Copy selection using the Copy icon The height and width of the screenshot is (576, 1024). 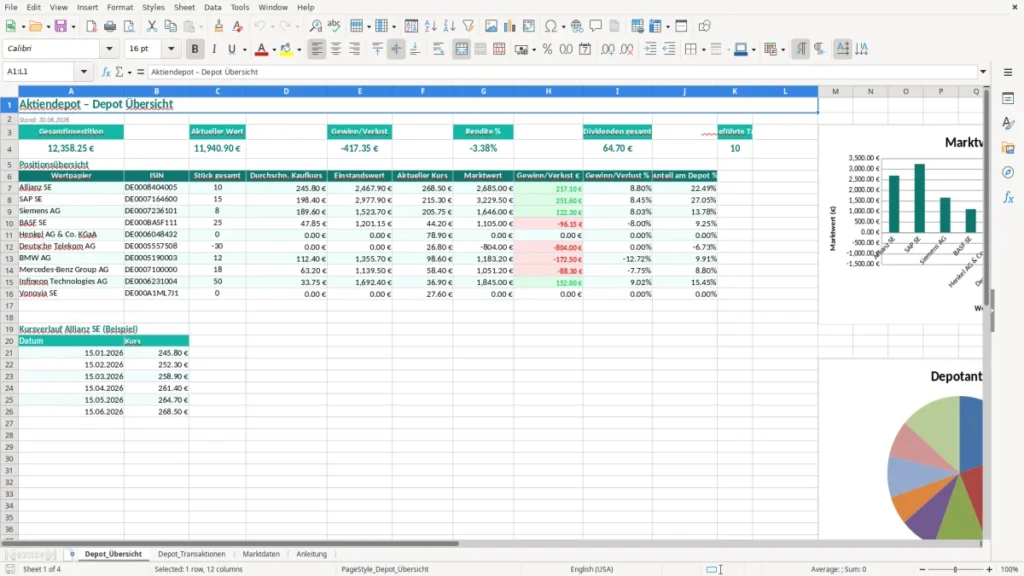pyautogui.click(x=170, y=26)
